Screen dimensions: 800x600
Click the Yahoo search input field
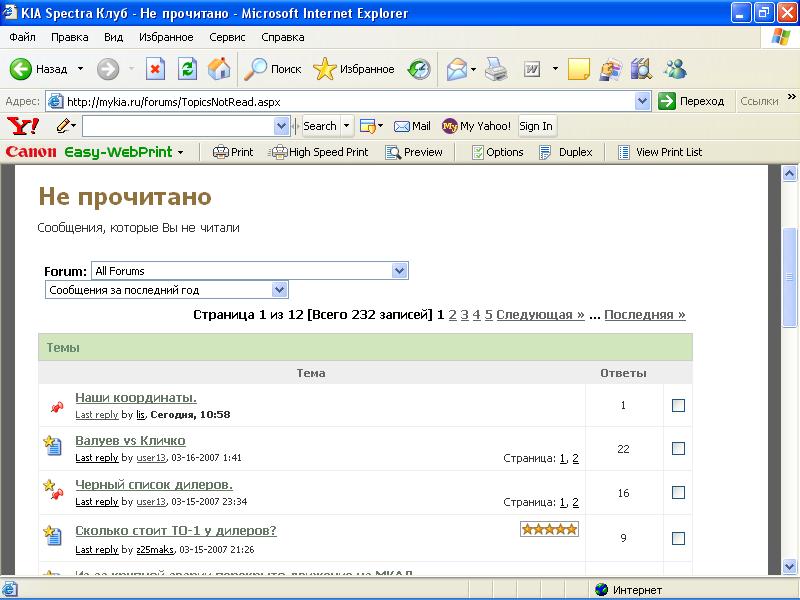pyautogui.click(x=178, y=126)
